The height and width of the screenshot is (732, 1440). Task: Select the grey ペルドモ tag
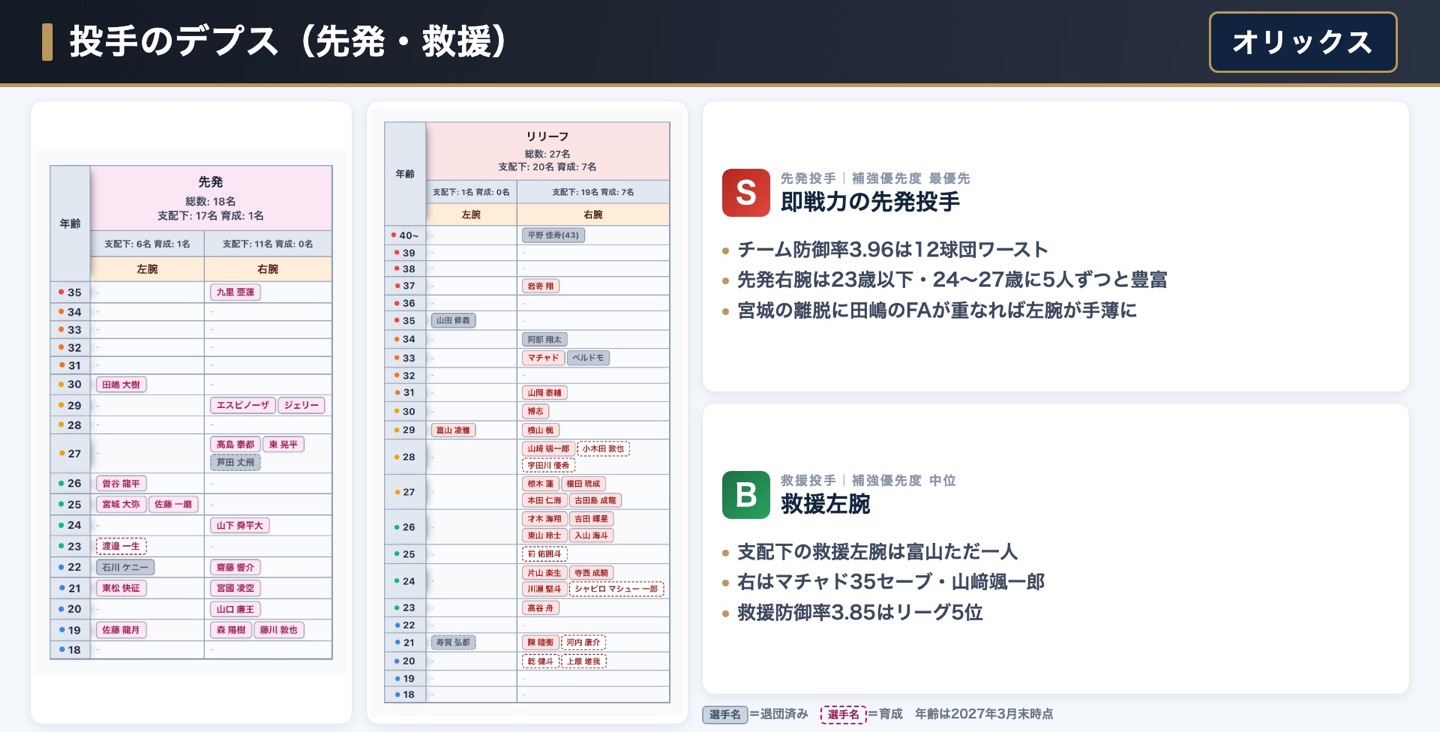coord(588,357)
